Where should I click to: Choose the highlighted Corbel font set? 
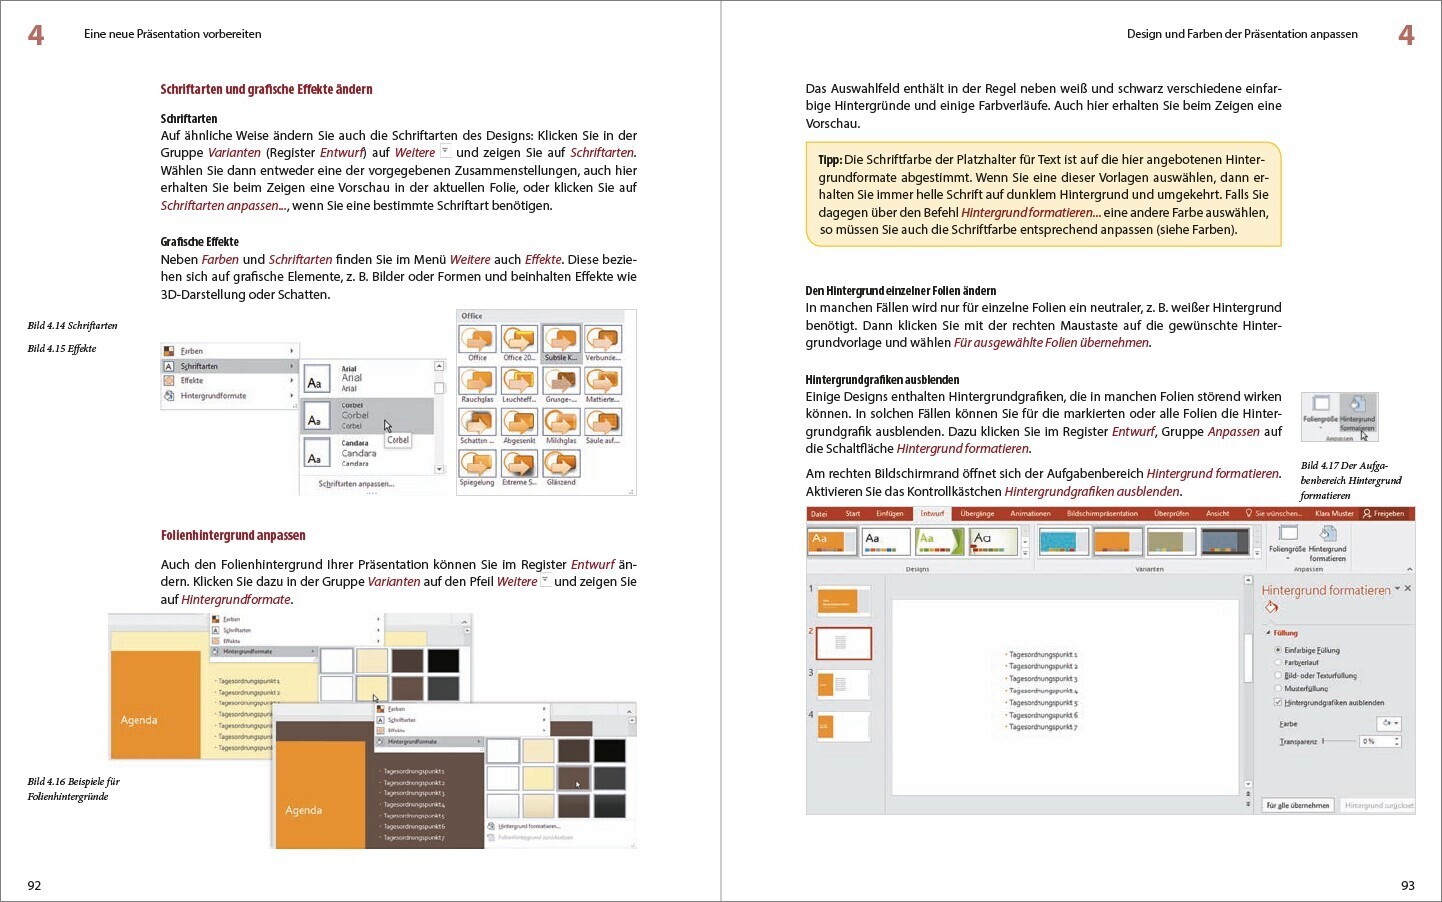tap(369, 416)
